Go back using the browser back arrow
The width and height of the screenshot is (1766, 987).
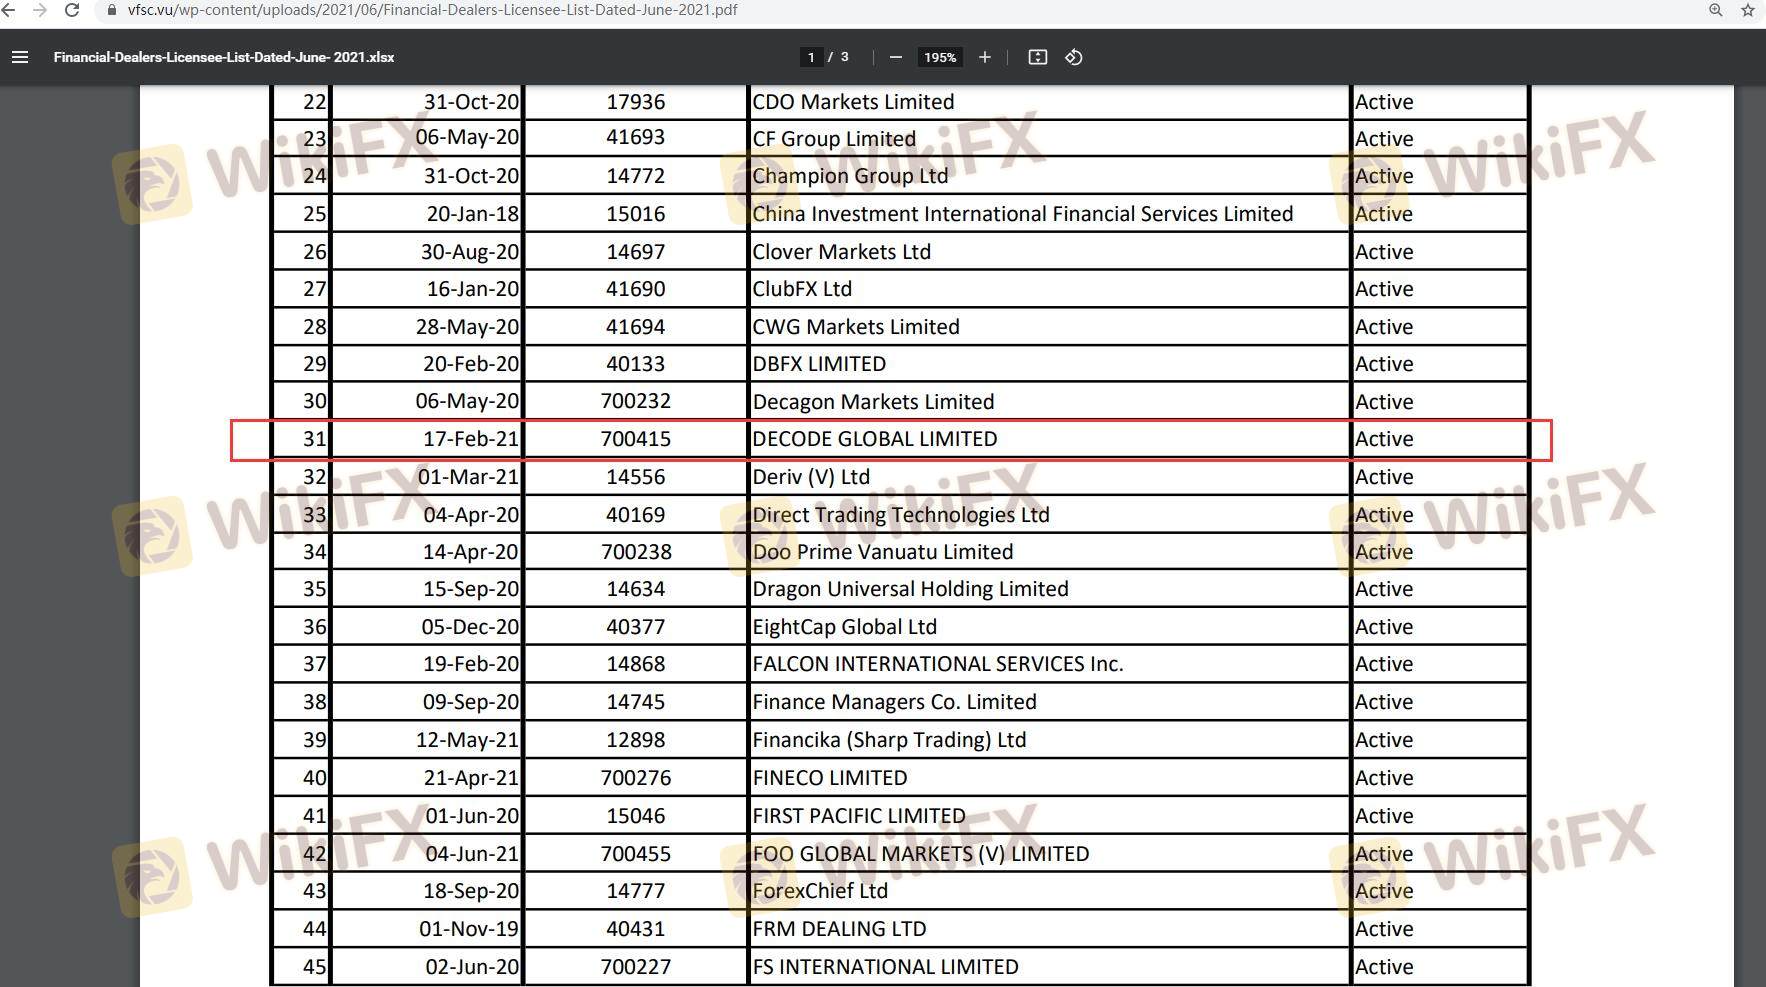(x=9, y=10)
